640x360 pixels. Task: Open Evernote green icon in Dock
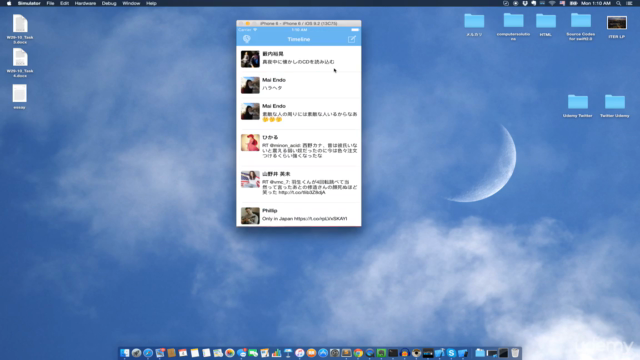click(381, 353)
